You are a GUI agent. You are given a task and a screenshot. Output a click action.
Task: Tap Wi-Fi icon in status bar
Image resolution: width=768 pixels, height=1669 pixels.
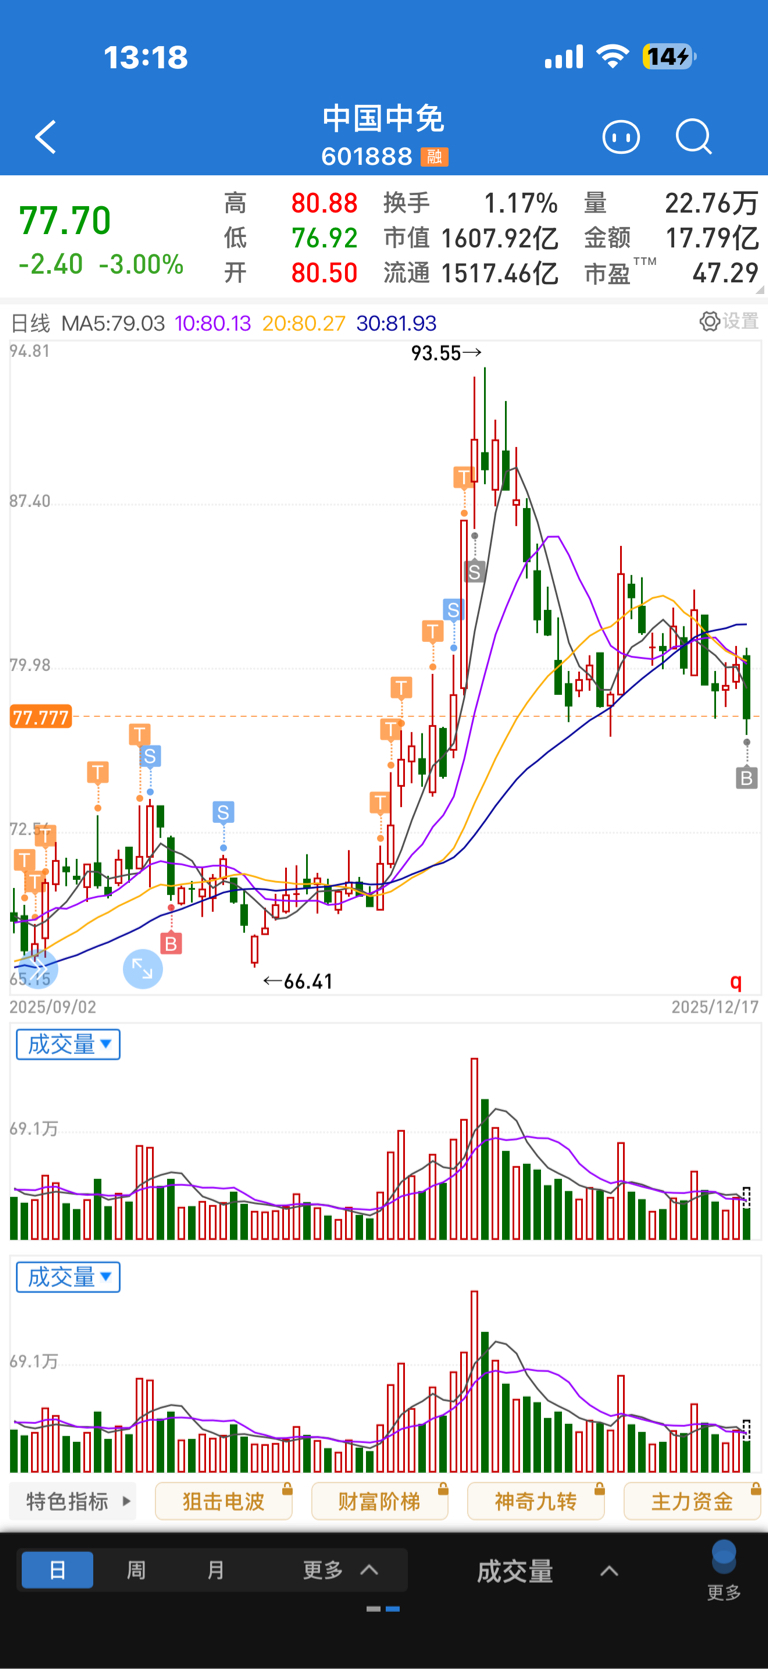[x=612, y=57]
